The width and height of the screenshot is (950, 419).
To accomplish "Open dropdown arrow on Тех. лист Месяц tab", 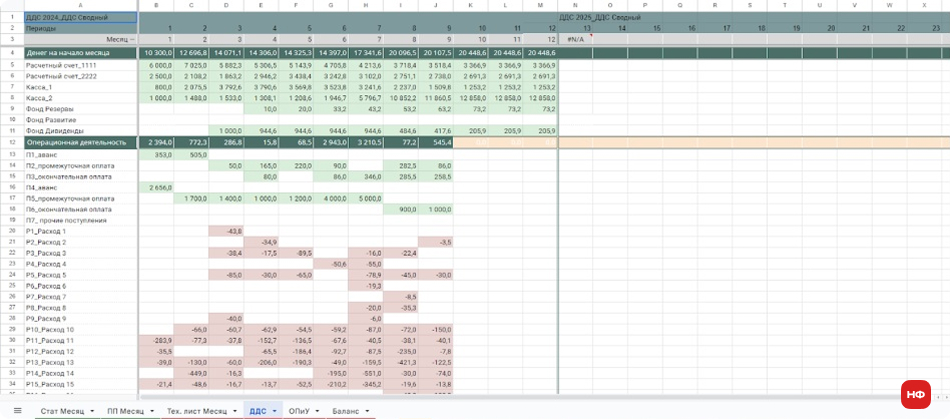I will click(x=235, y=411).
